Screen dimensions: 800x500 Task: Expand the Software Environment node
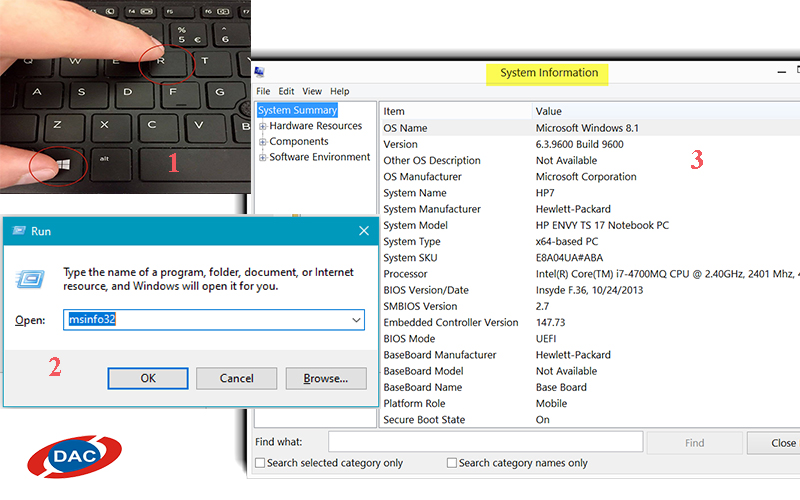[263, 157]
